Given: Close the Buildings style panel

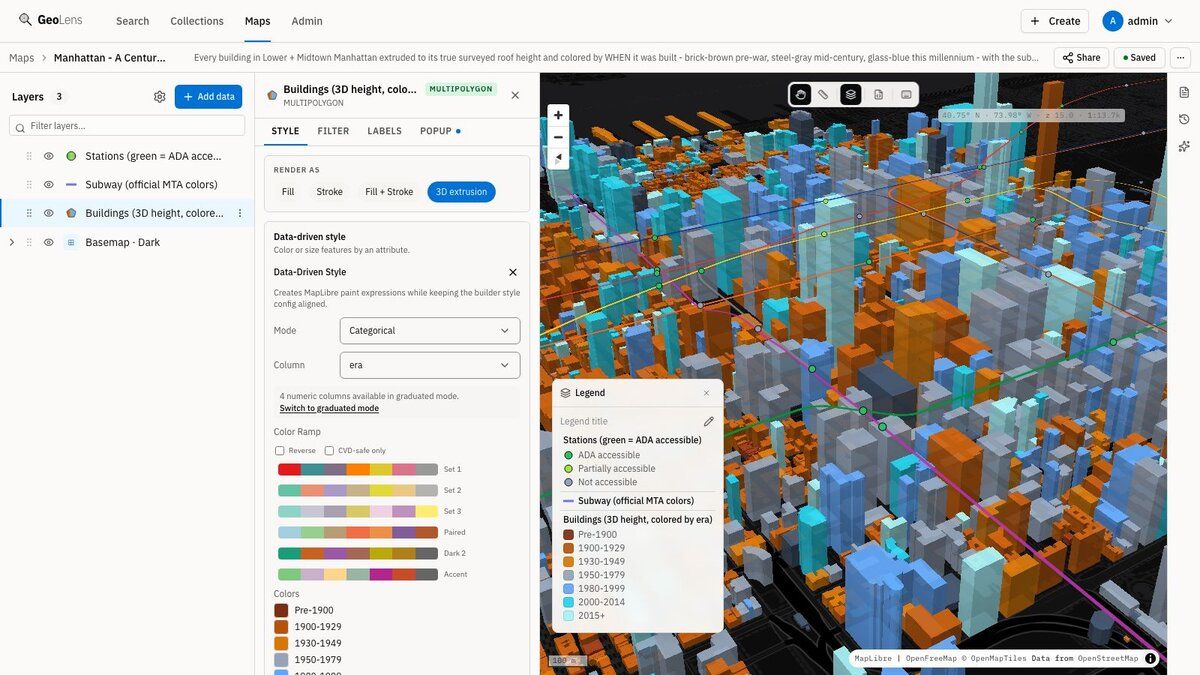Looking at the screenshot, I should (515, 95).
